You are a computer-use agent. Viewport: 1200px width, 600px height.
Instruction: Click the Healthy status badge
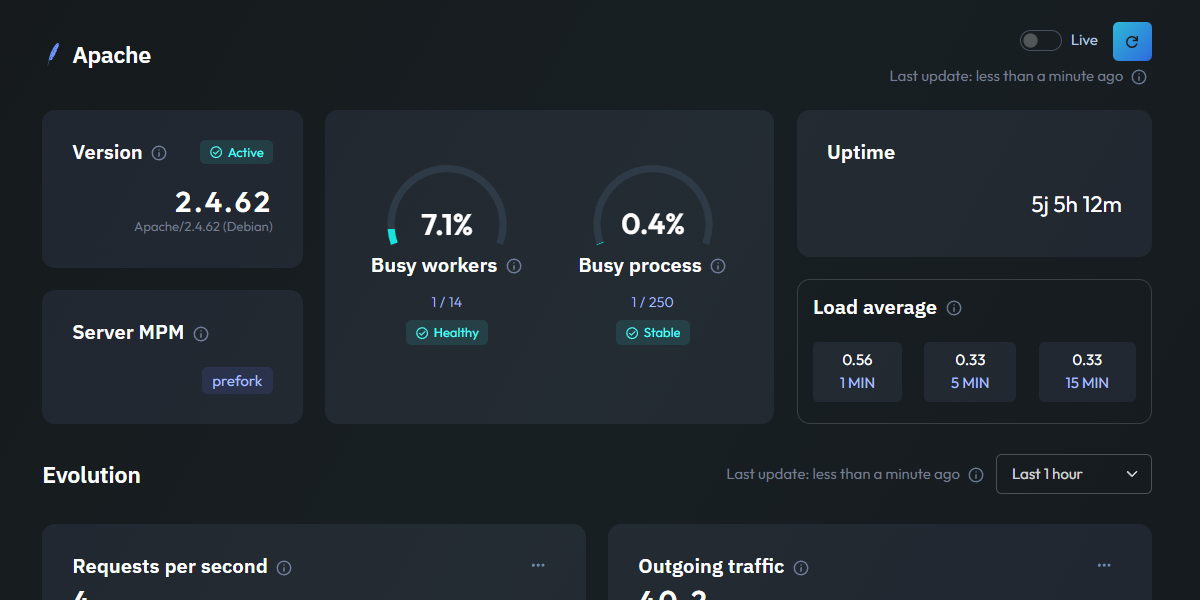tap(447, 333)
